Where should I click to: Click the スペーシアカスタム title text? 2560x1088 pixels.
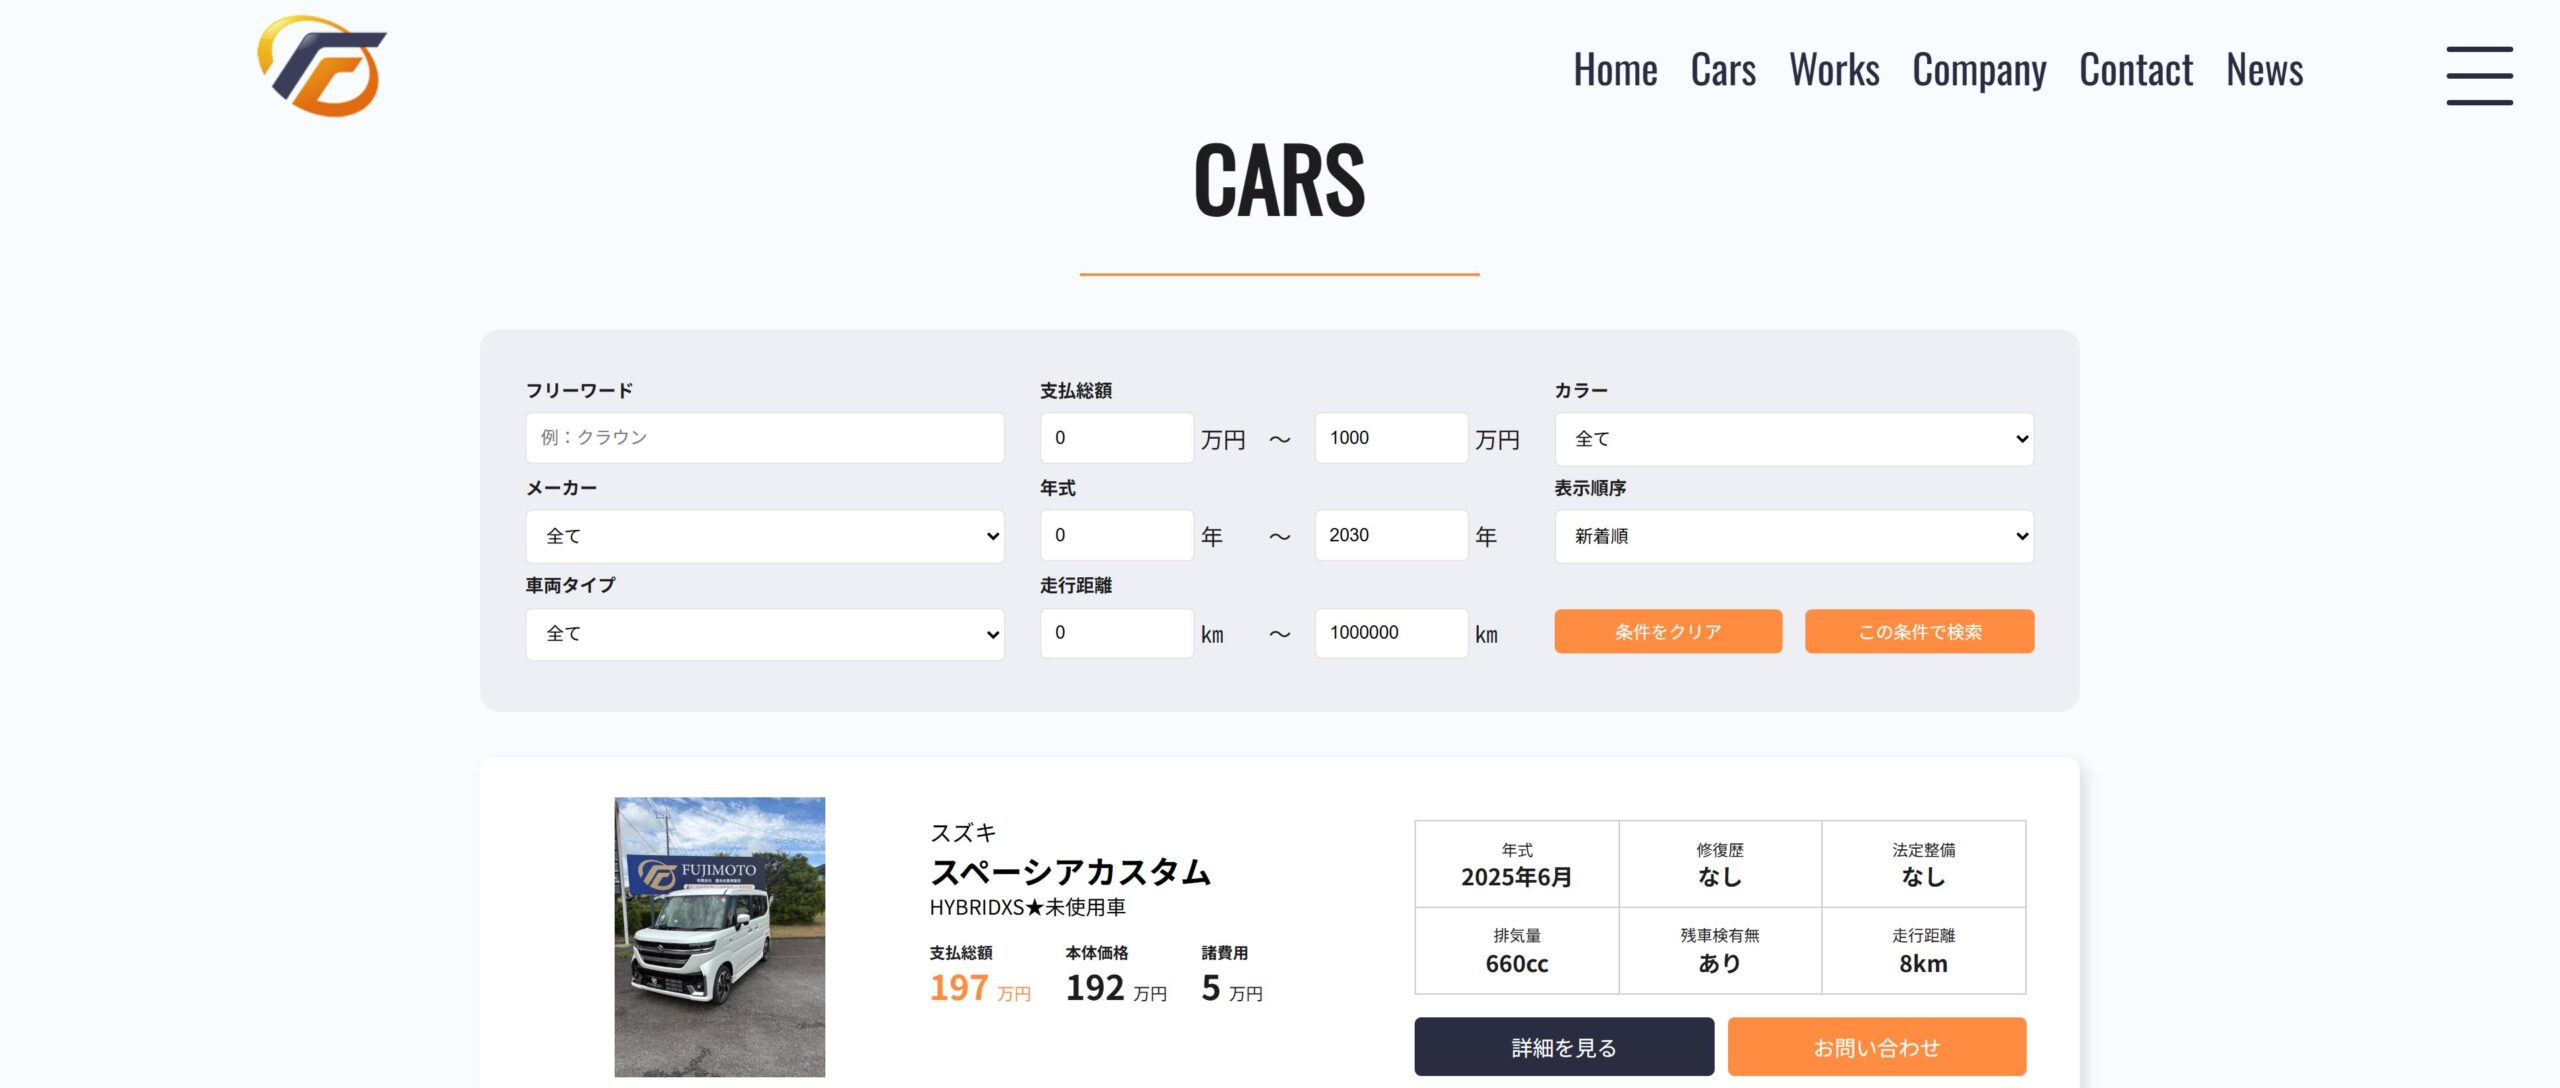(1070, 872)
